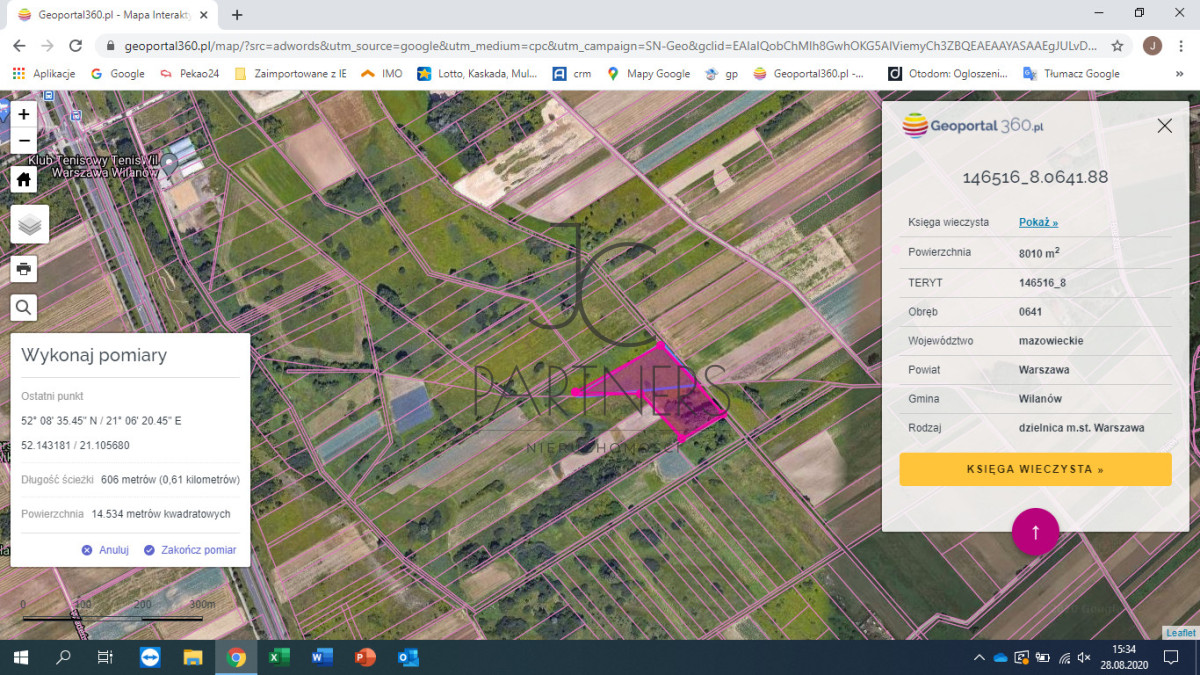Click the pink scroll-up arrow button
The image size is (1200, 675).
point(1035,532)
